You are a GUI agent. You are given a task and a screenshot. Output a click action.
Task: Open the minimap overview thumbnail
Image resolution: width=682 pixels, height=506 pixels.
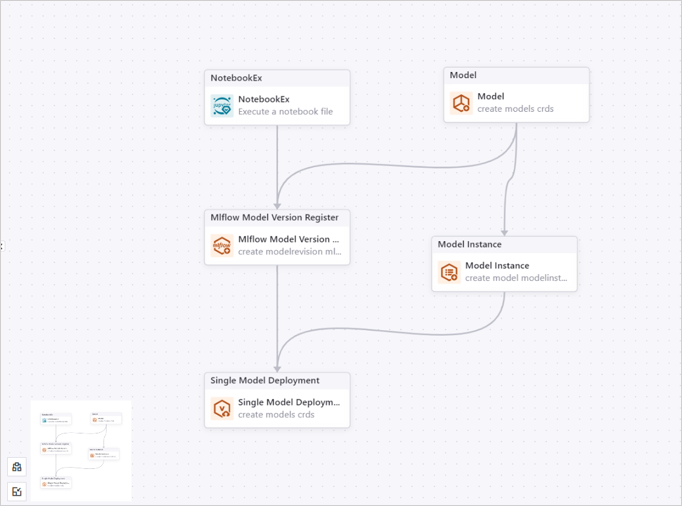pos(81,450)
